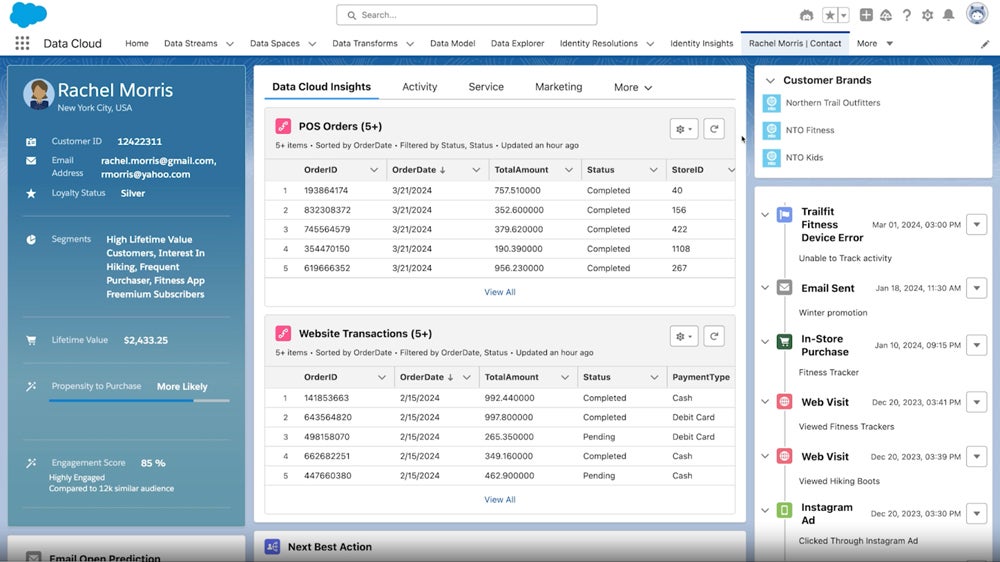Open Website Transactions settings gear menu
This screenshot has height=562, width=1000.
click(x=684, y=336)
